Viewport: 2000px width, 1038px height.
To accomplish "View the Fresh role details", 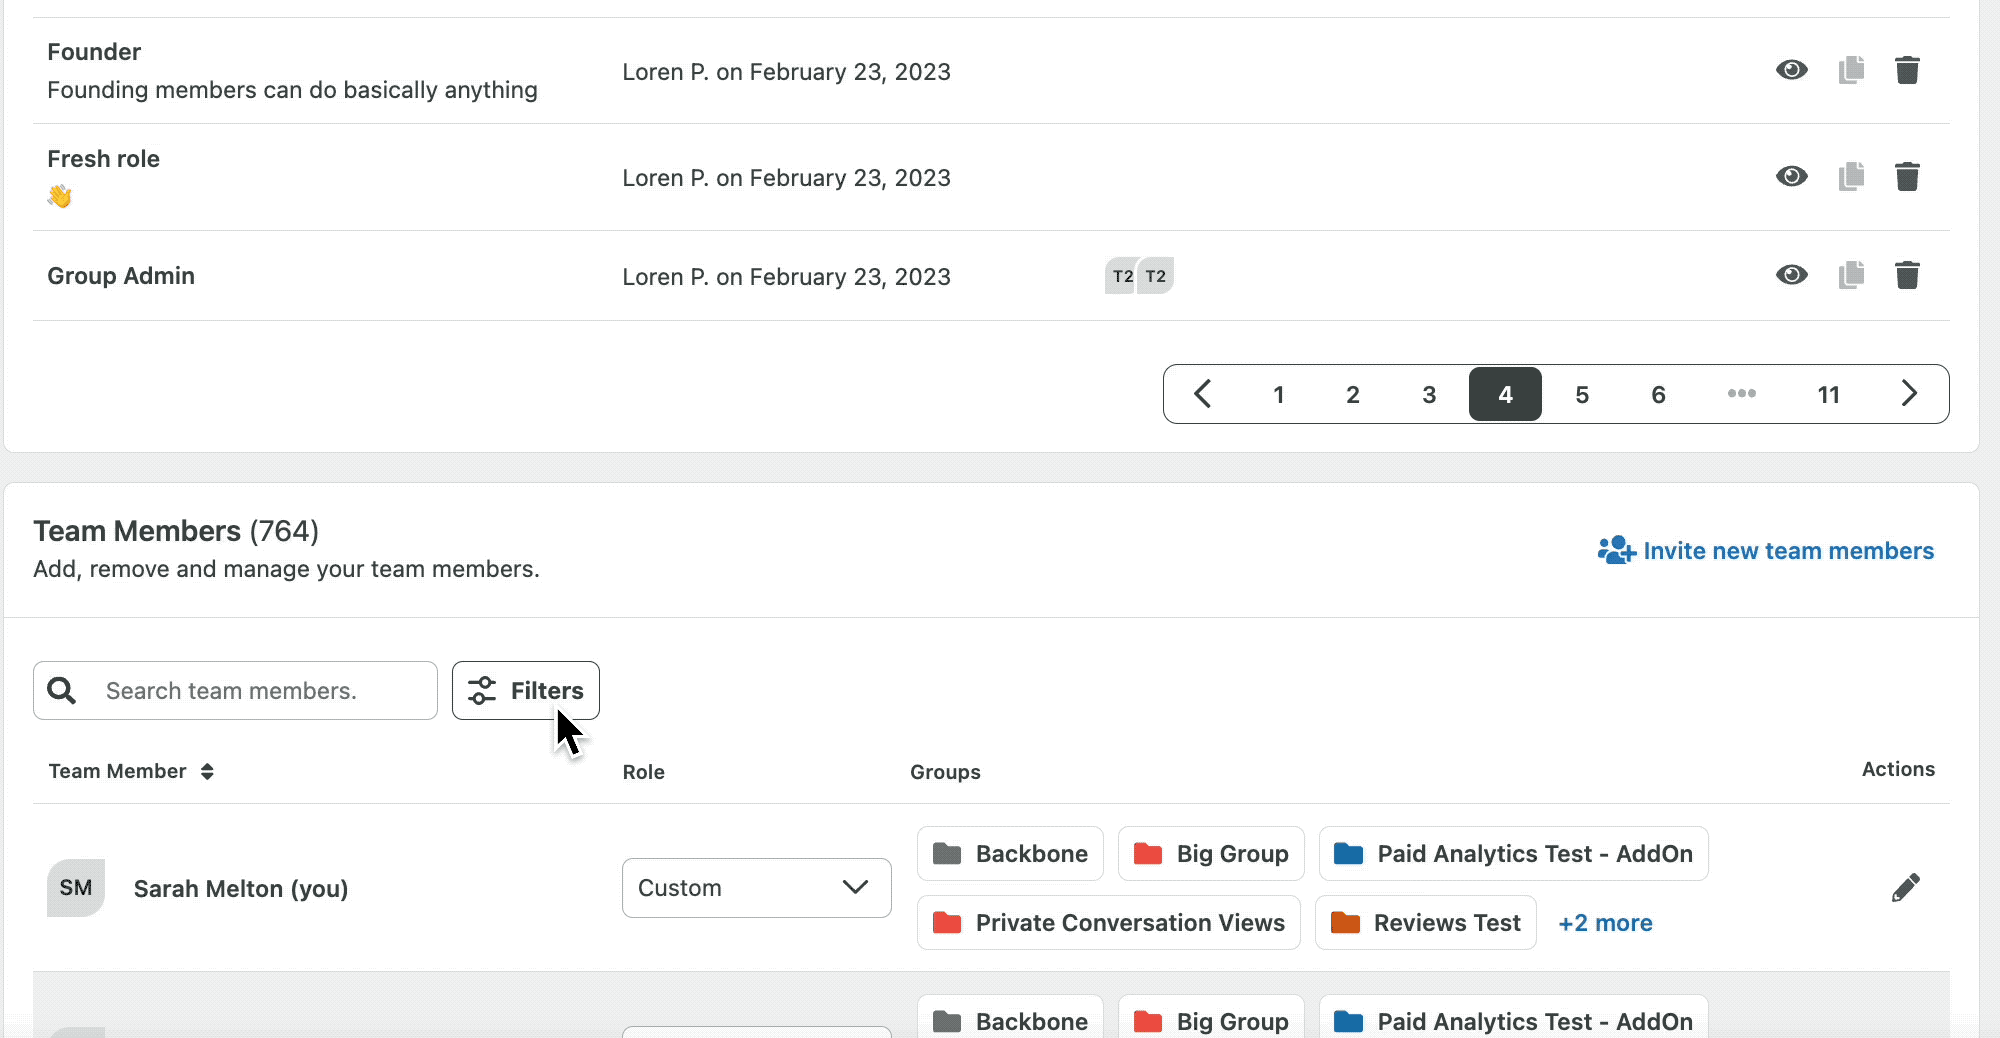I will point(1791,177).
